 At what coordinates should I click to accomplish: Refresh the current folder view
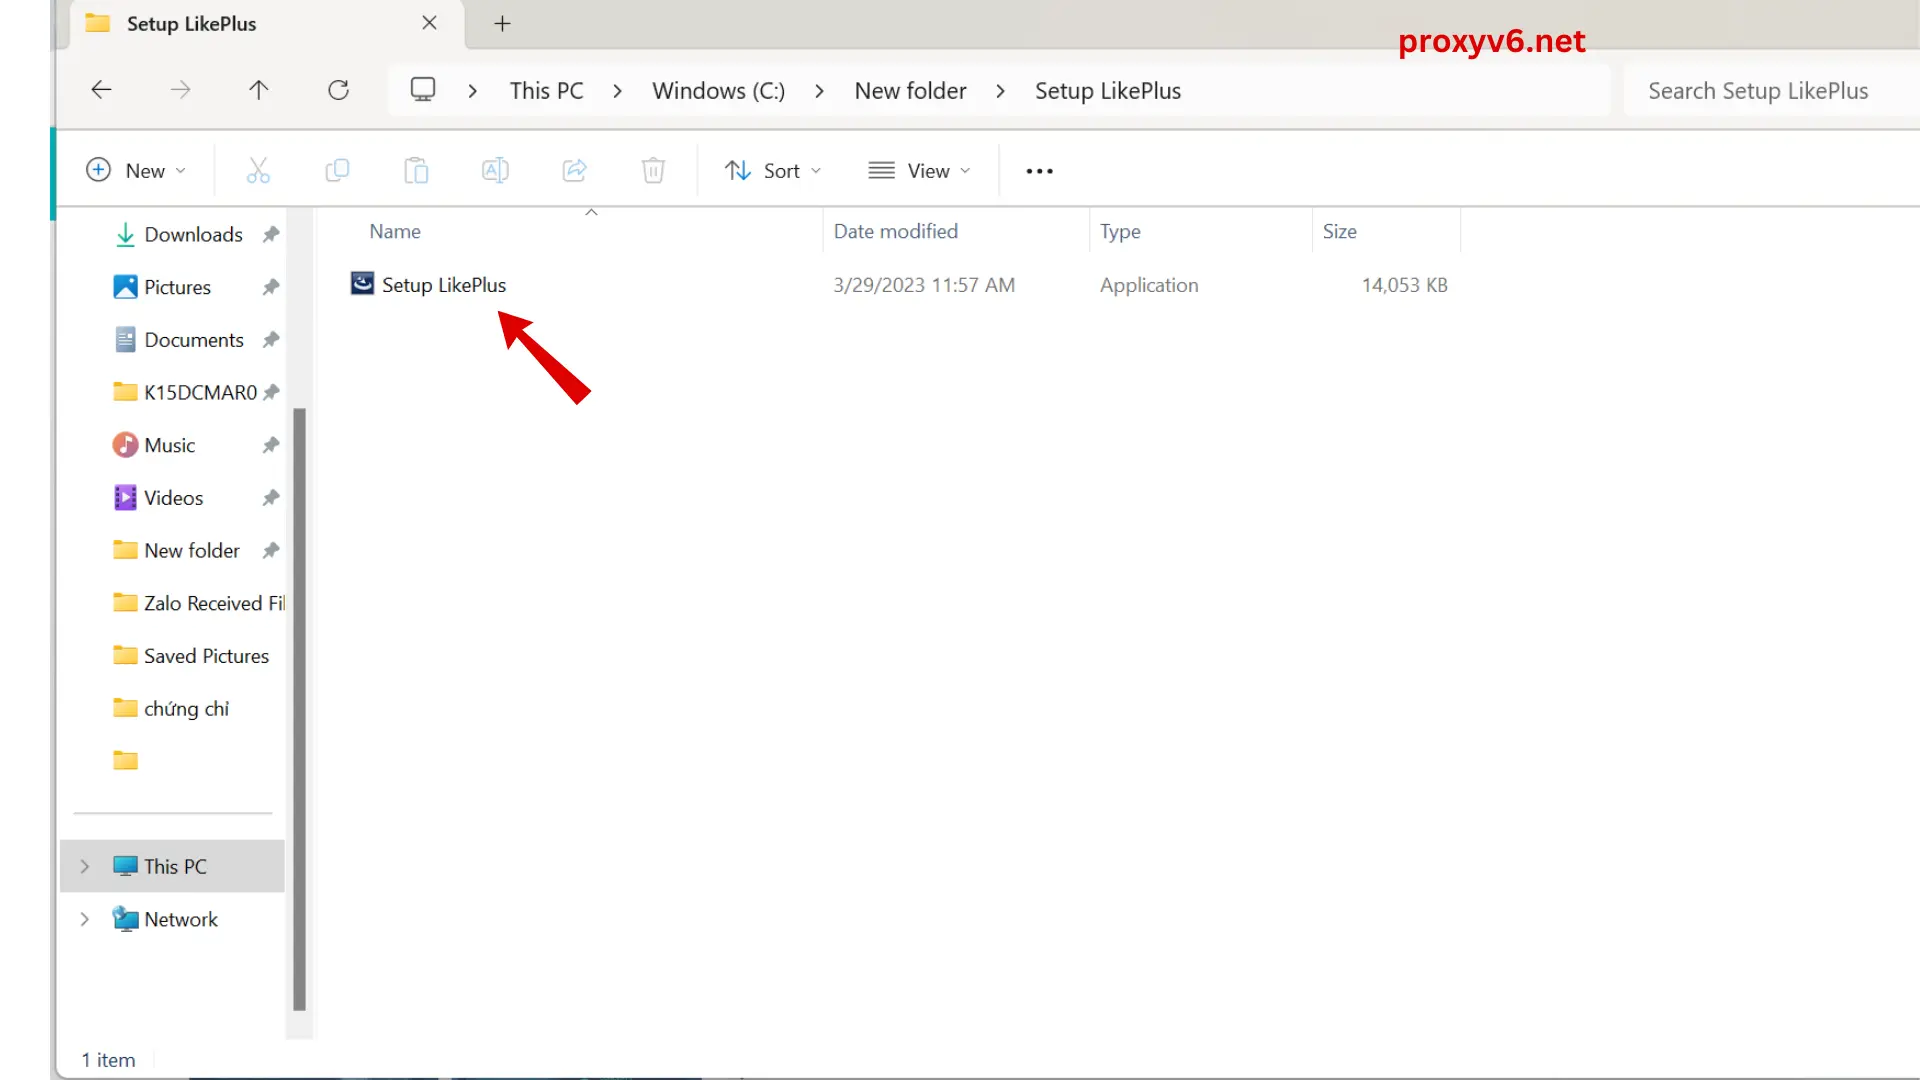point(339,90)
